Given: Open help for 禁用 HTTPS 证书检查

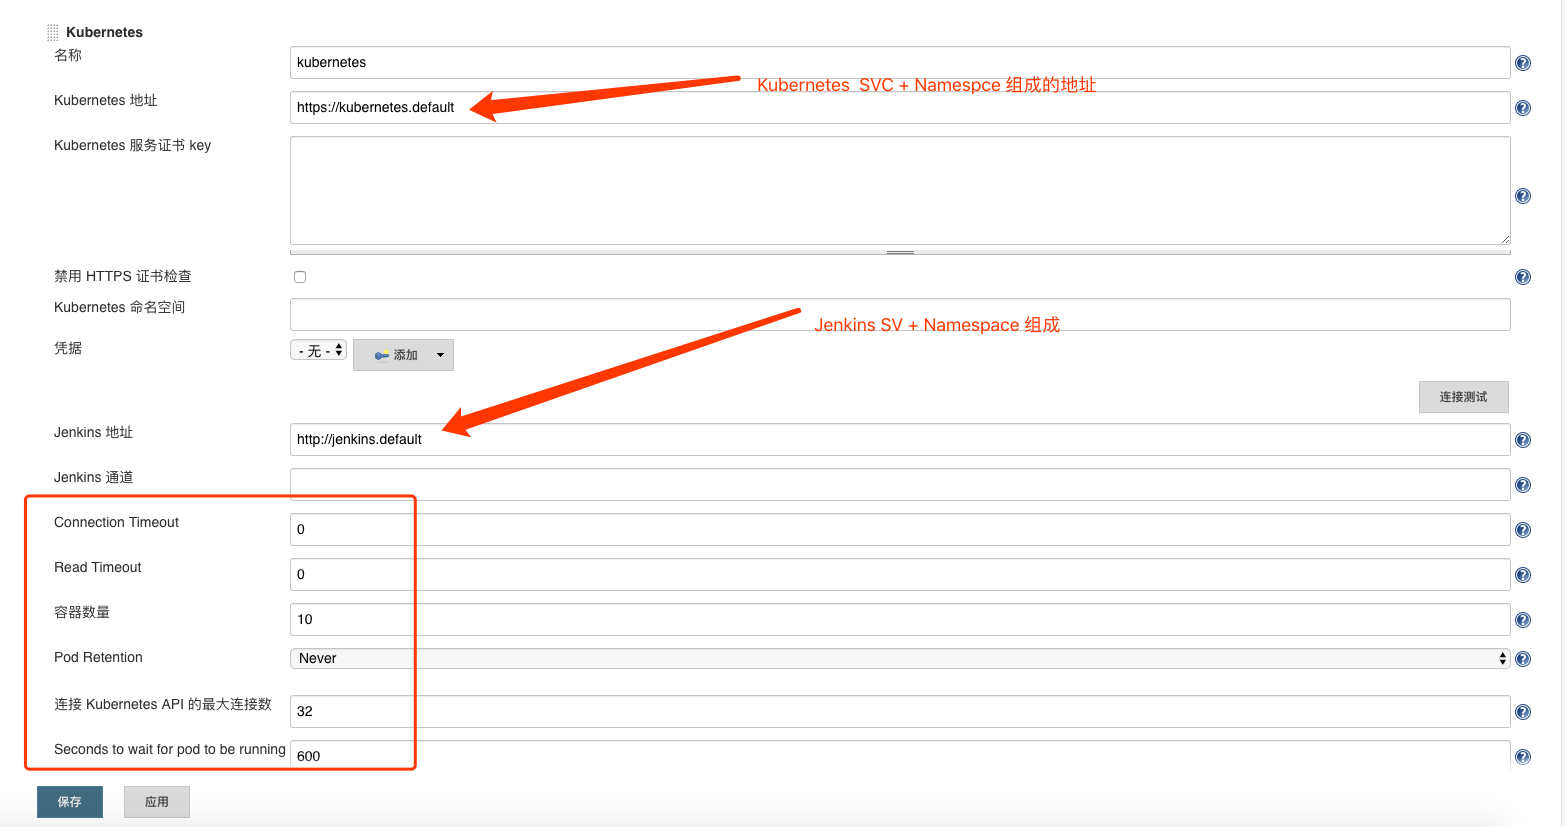Looking at the screenshot, I should click(x=1522, y=277).
